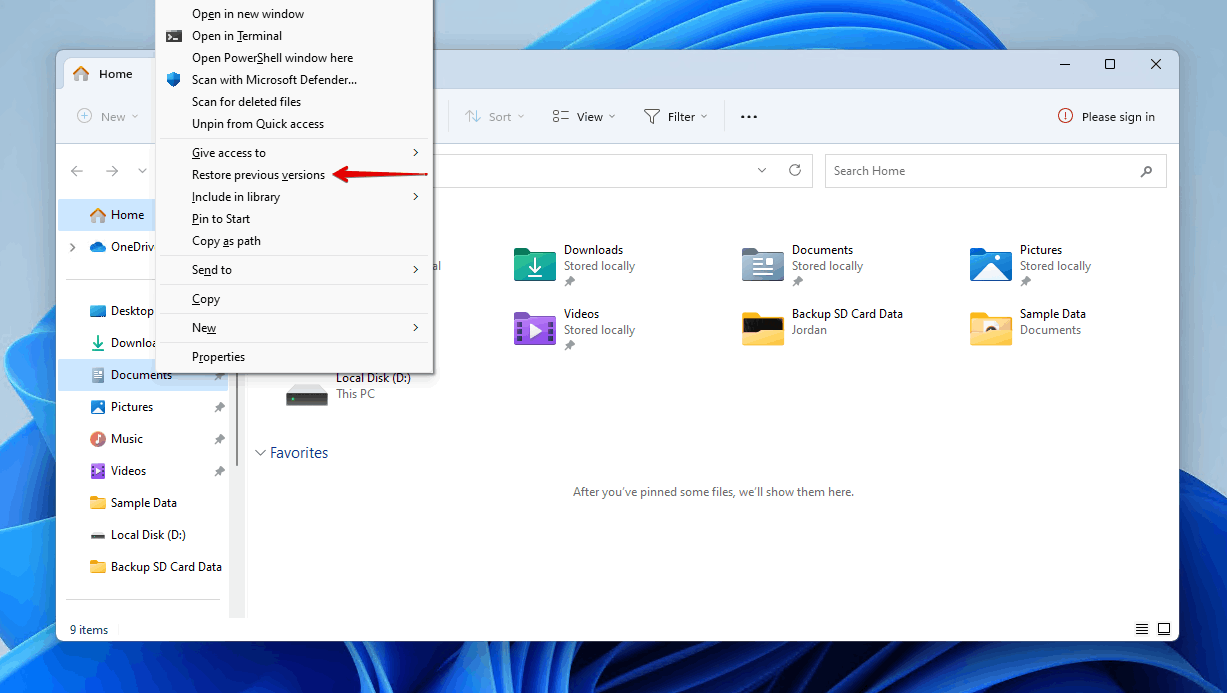The width and height of the screenshot is (1227, 693).
Task: Click the New button in toolbar
Action: 108,117
